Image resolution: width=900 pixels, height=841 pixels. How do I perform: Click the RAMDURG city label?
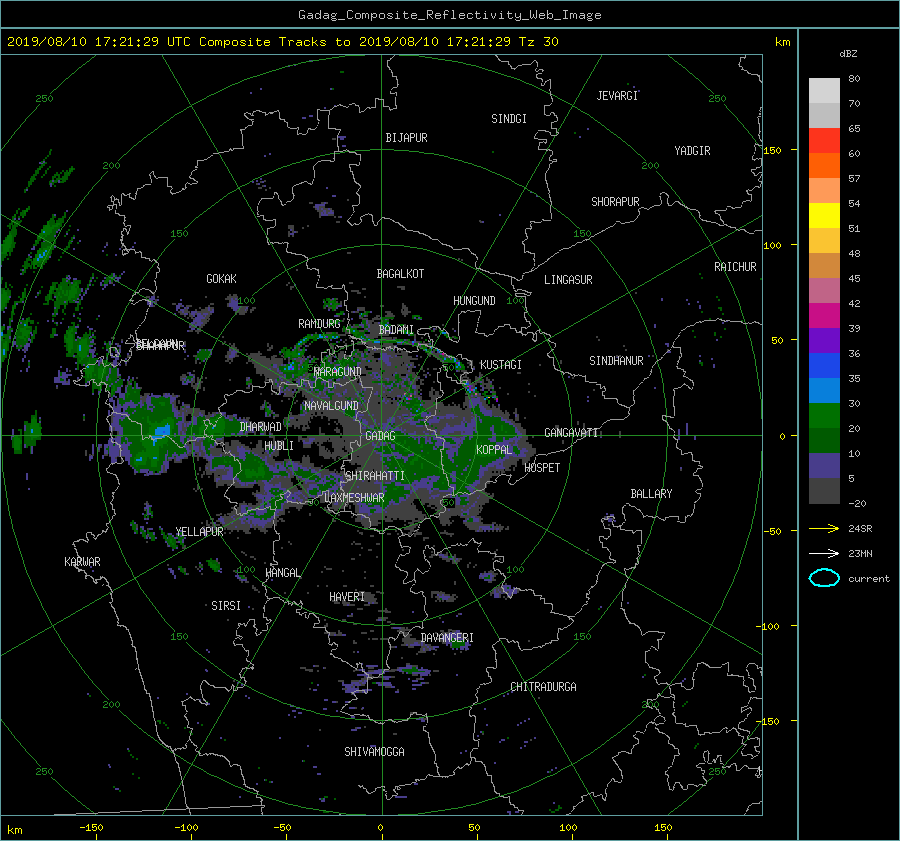(x=319, y=324)
